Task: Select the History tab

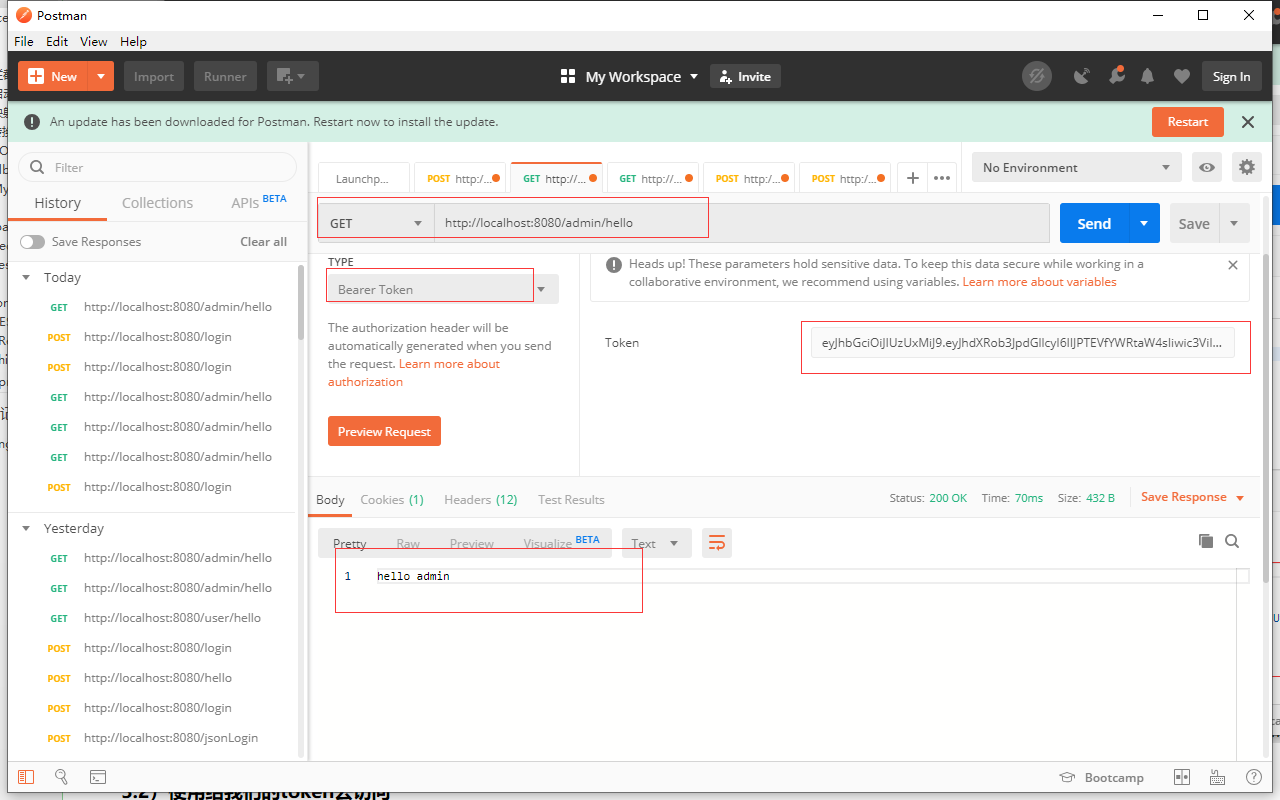Action: tap(57, 202)
